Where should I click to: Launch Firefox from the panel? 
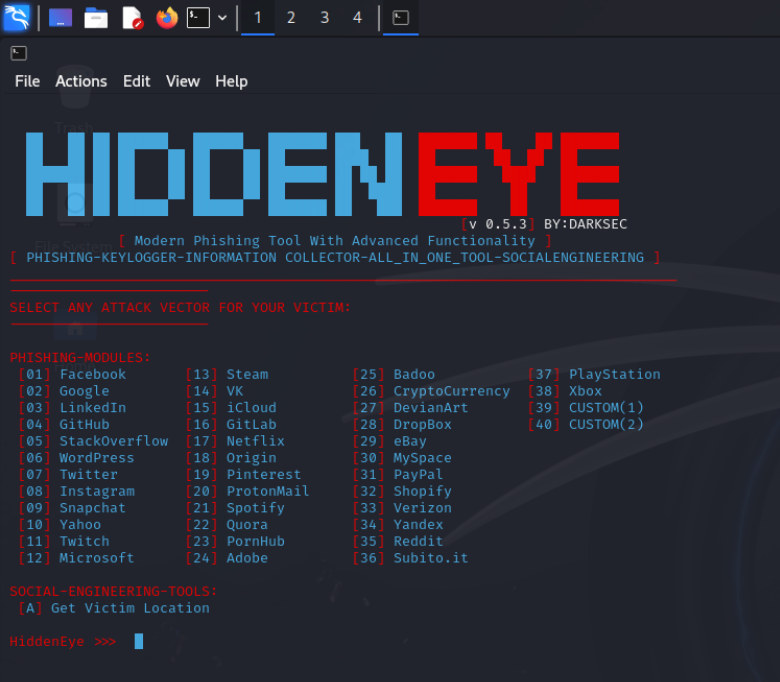167,18
